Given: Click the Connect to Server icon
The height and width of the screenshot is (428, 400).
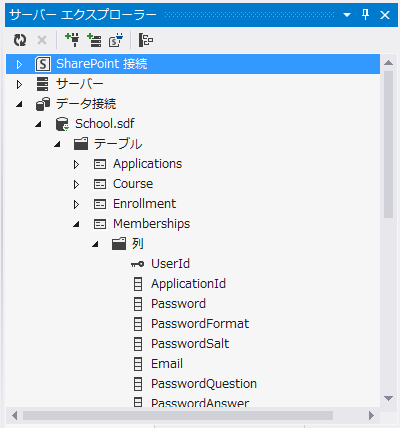Looking at the screenshot, I should click(x=94, y=40).
